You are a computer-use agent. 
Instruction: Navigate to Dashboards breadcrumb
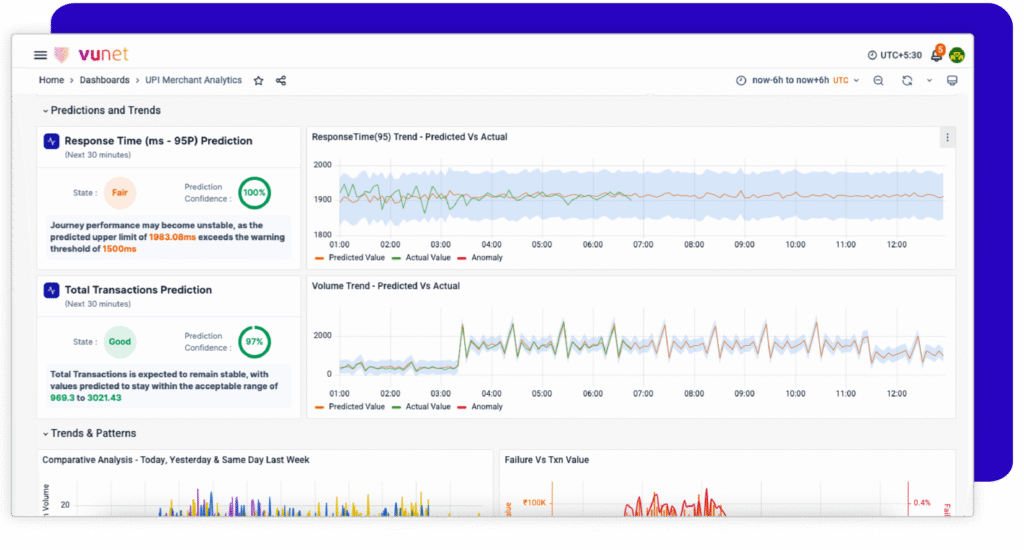[x=105, y=80]
